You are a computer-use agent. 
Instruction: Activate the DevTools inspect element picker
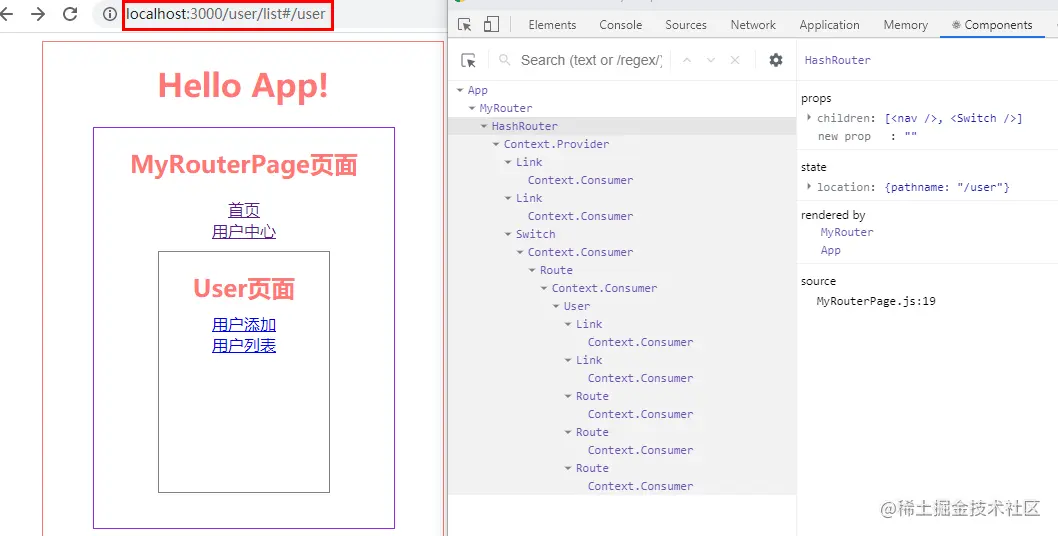[464, 25]
